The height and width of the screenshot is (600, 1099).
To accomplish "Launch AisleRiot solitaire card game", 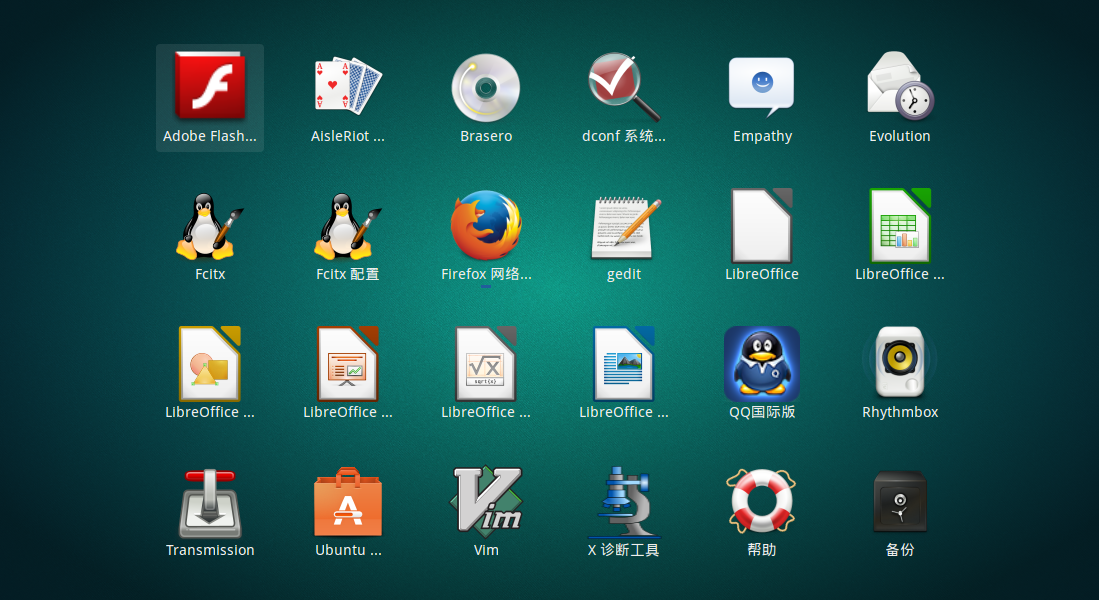I will pyautogui.click(x=348, y=86).
